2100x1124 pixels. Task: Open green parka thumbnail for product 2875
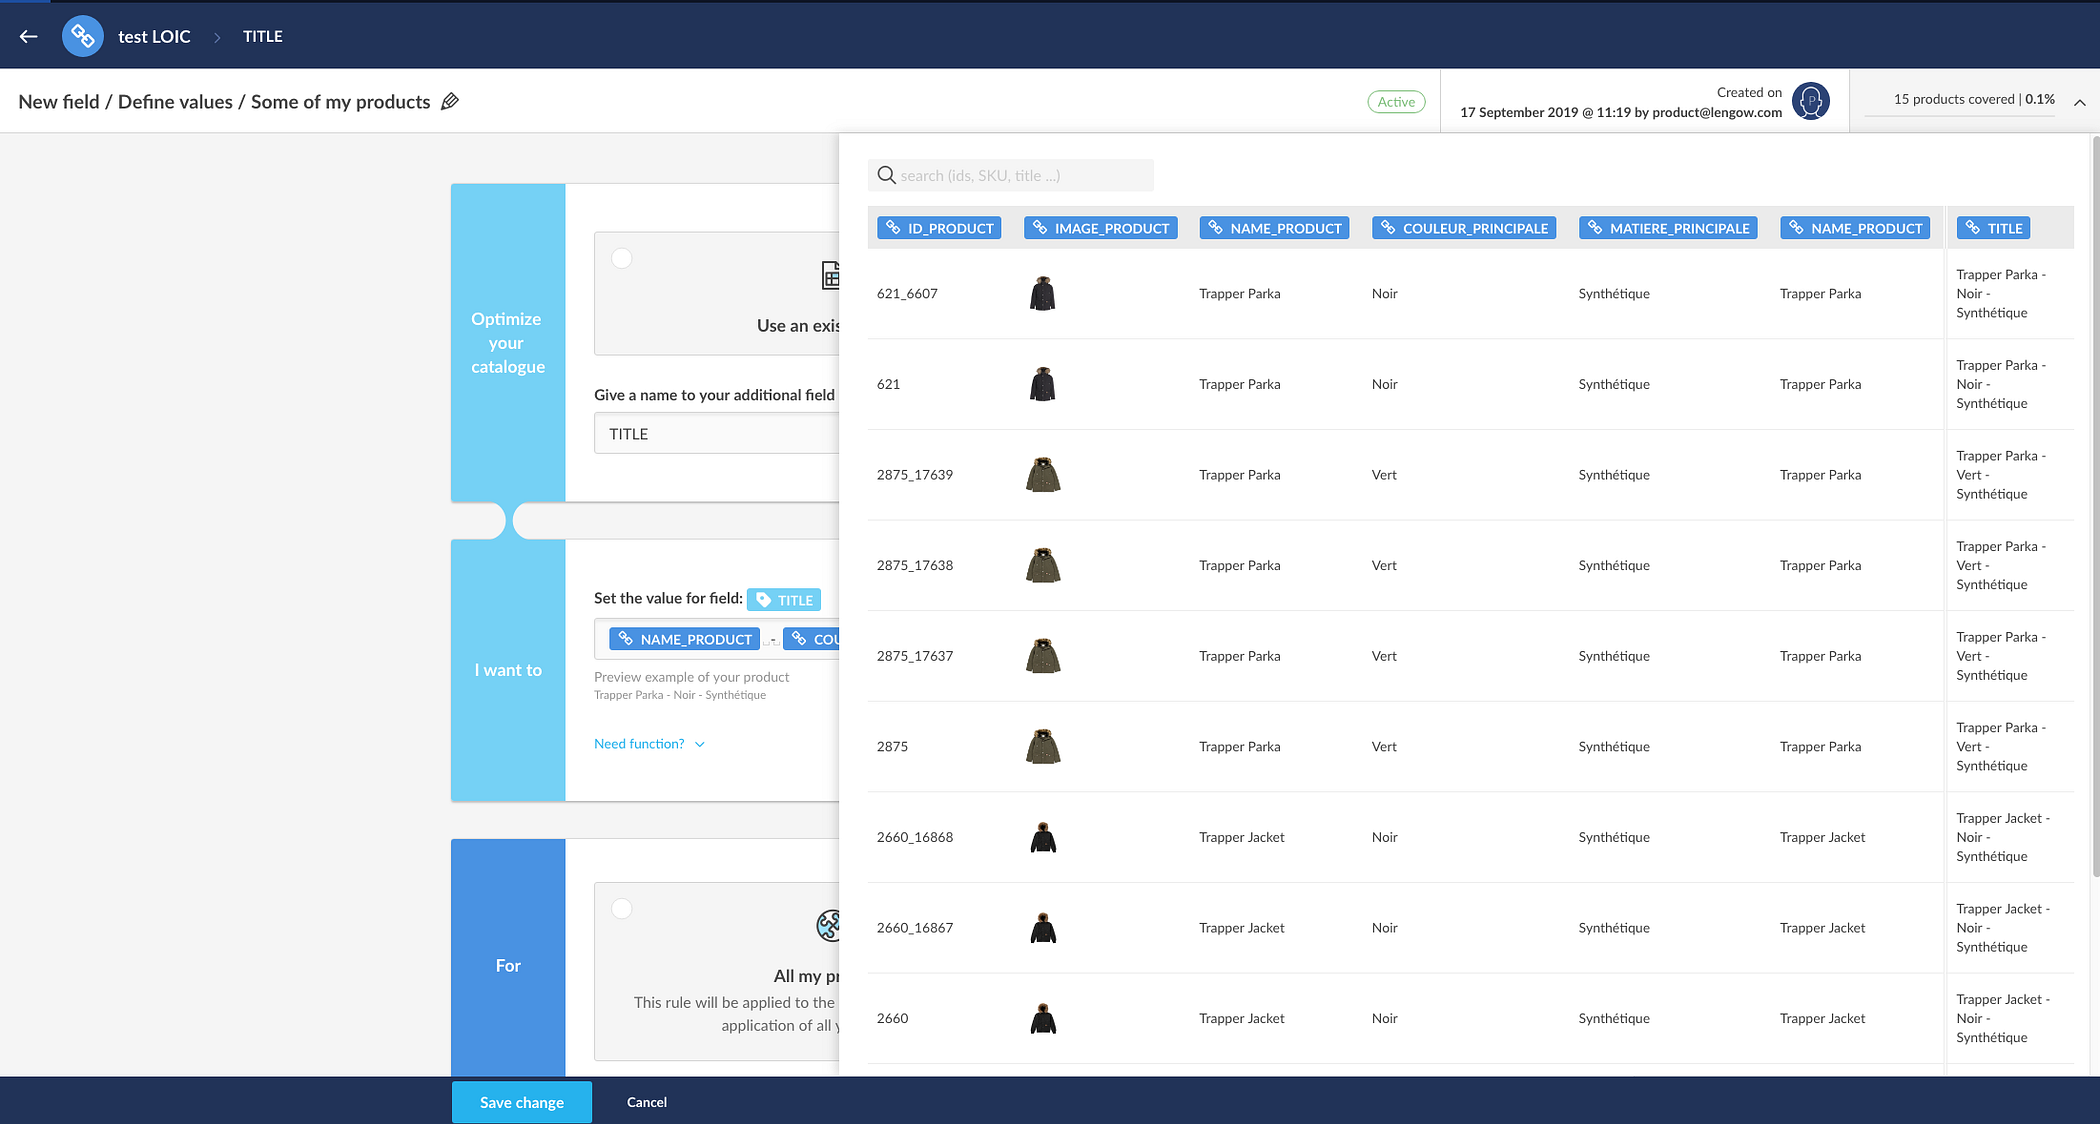1043,747
